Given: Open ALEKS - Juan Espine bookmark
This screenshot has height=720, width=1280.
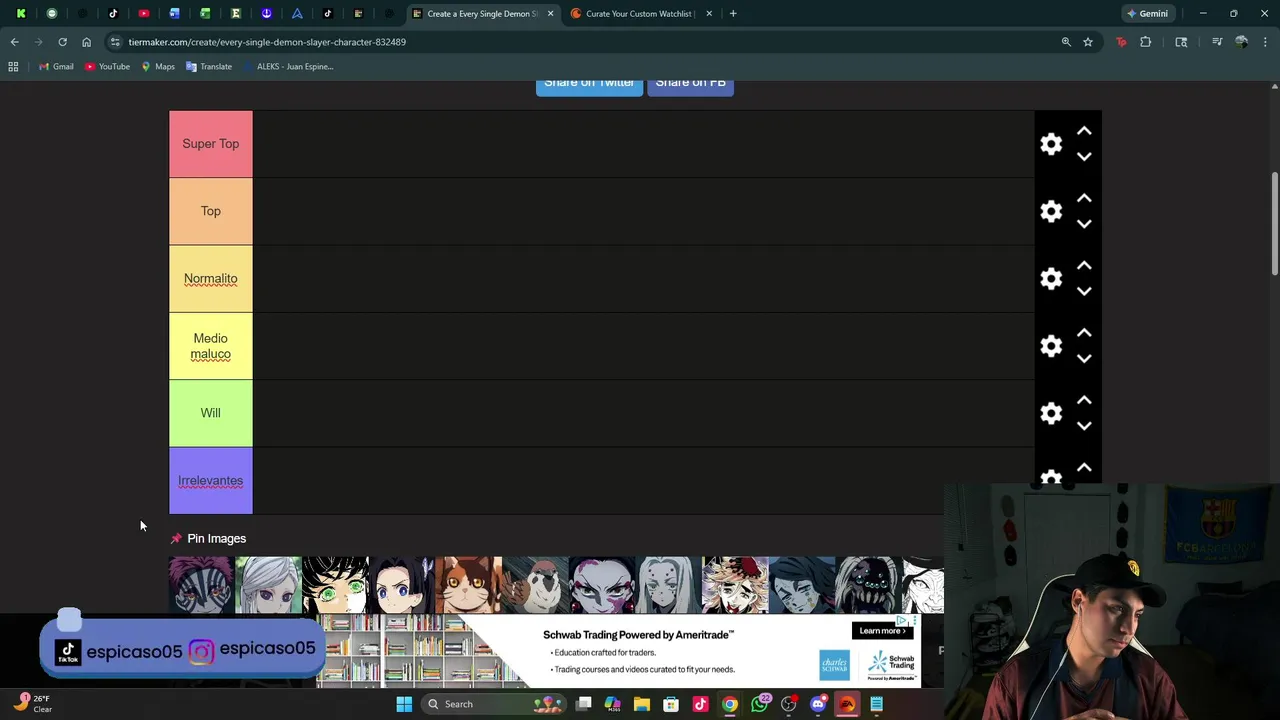Looking at the screenshot, I should tap(288, 67).
